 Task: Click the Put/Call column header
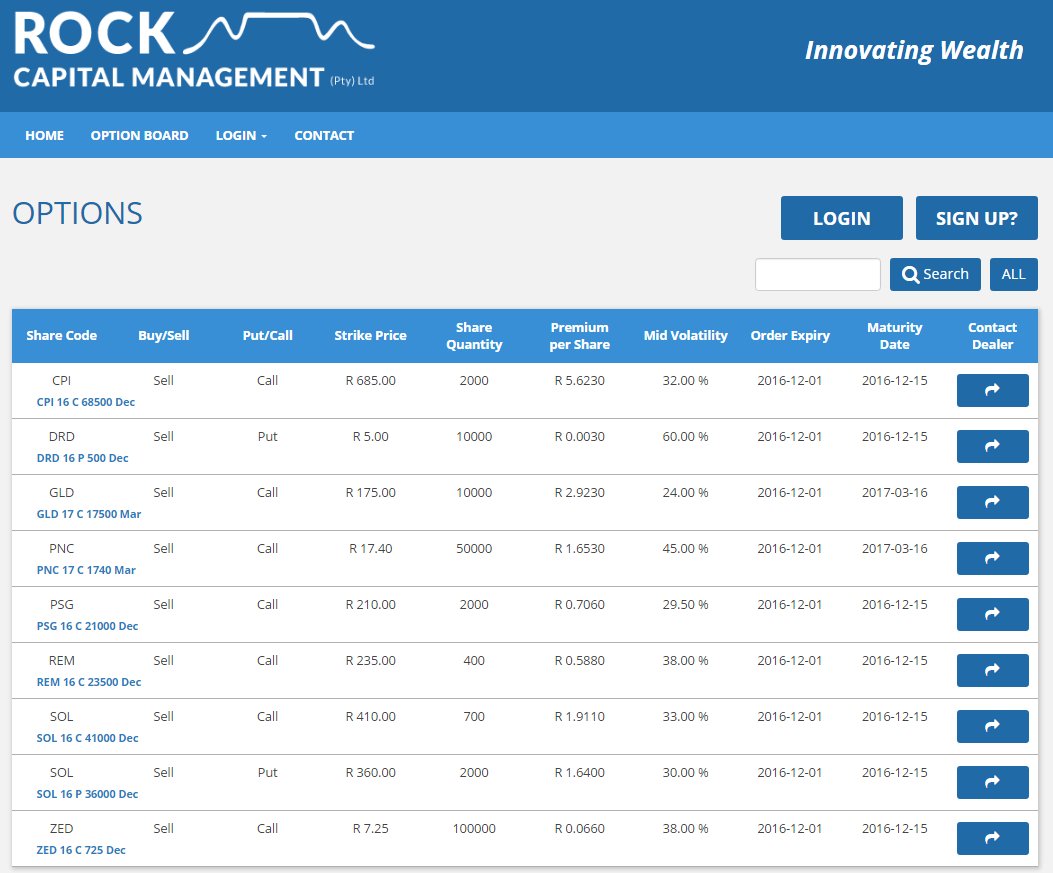[267, 335]
